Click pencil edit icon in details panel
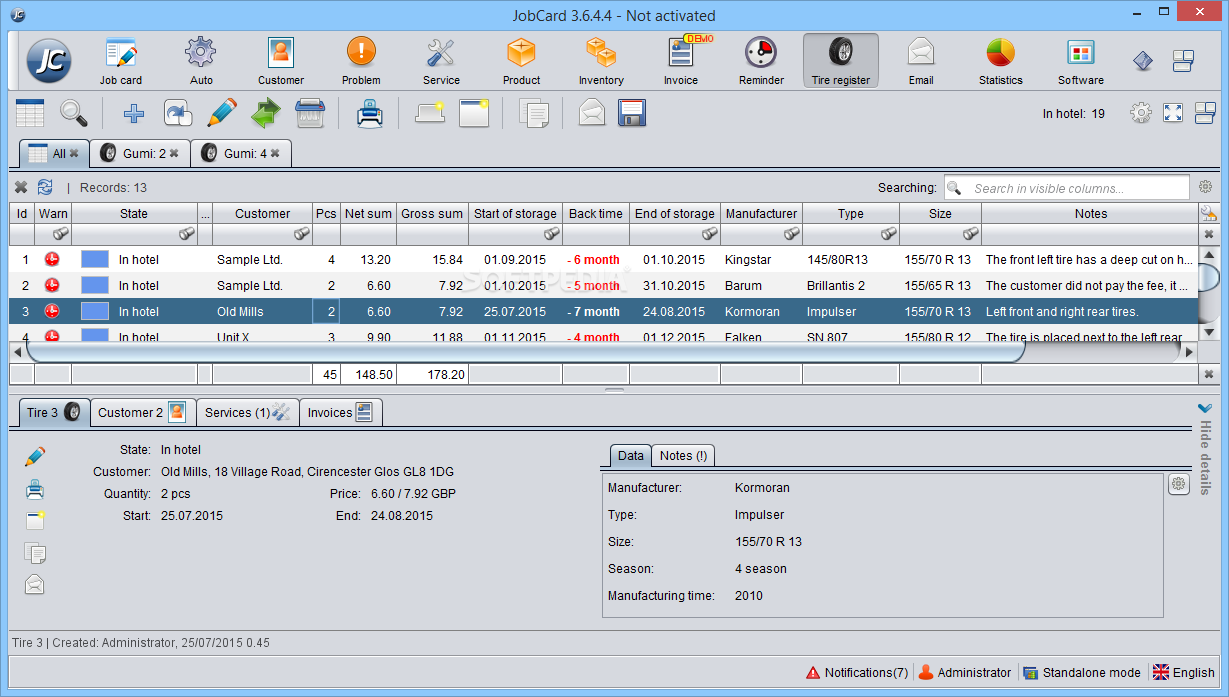1229x697 pixels. 35,457
